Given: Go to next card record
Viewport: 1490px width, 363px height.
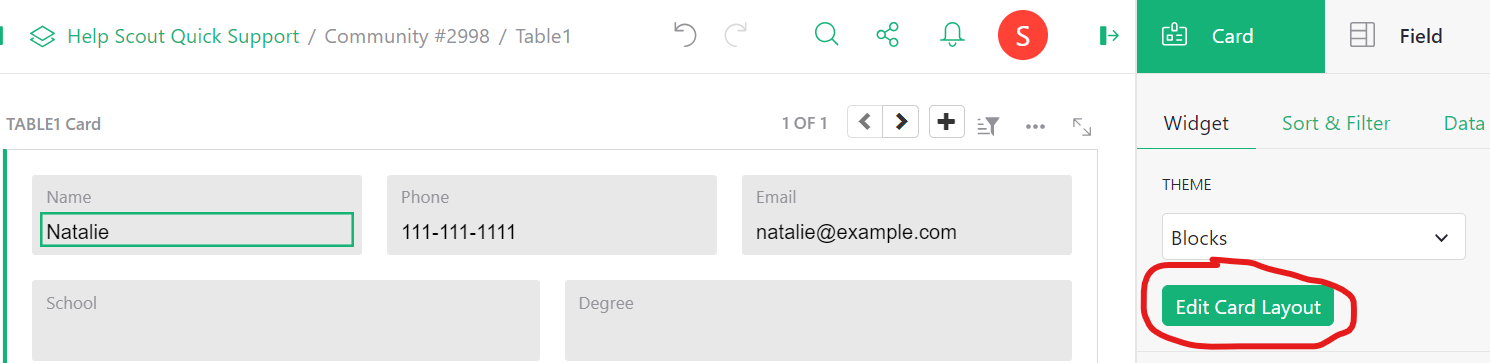Looking at the screenshot, I should tap(901, 122).
